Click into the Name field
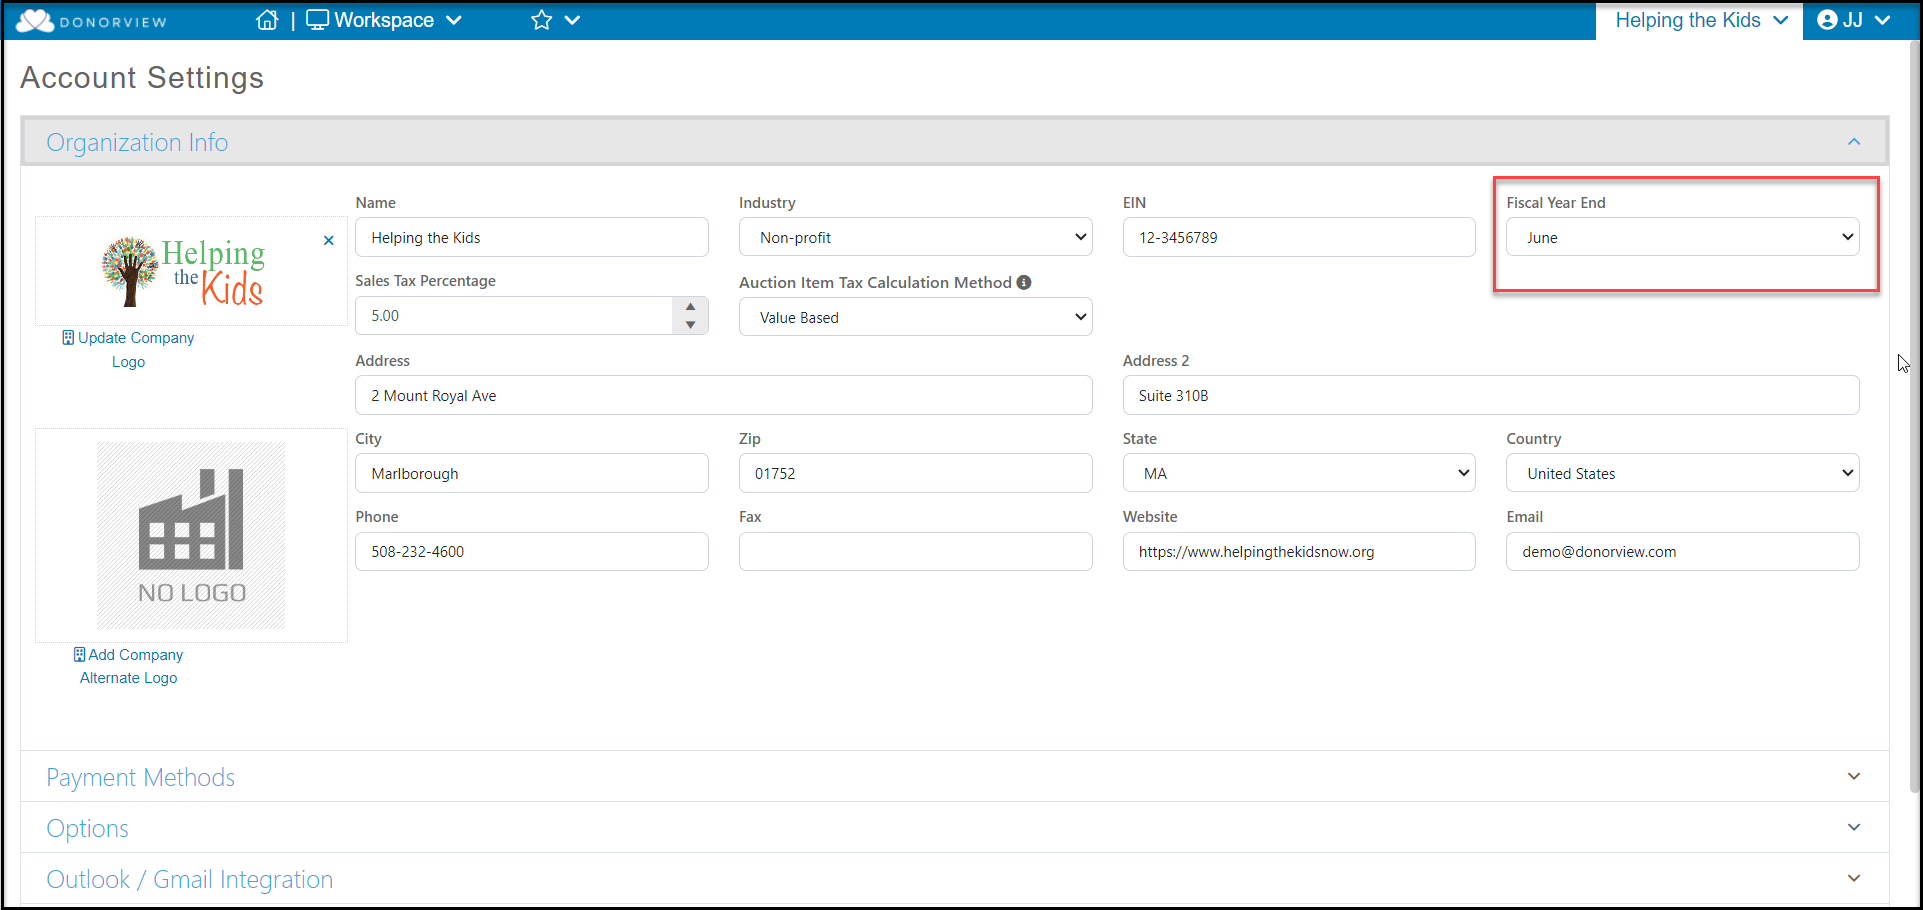 (x=532, y=238)
